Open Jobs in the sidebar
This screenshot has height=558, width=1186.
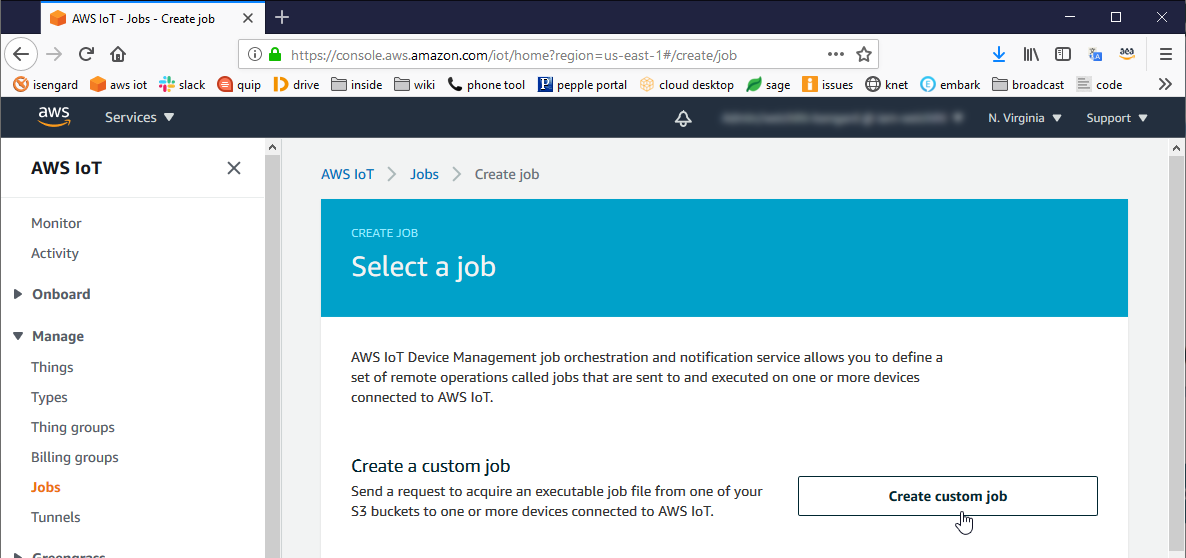[45, 488]
